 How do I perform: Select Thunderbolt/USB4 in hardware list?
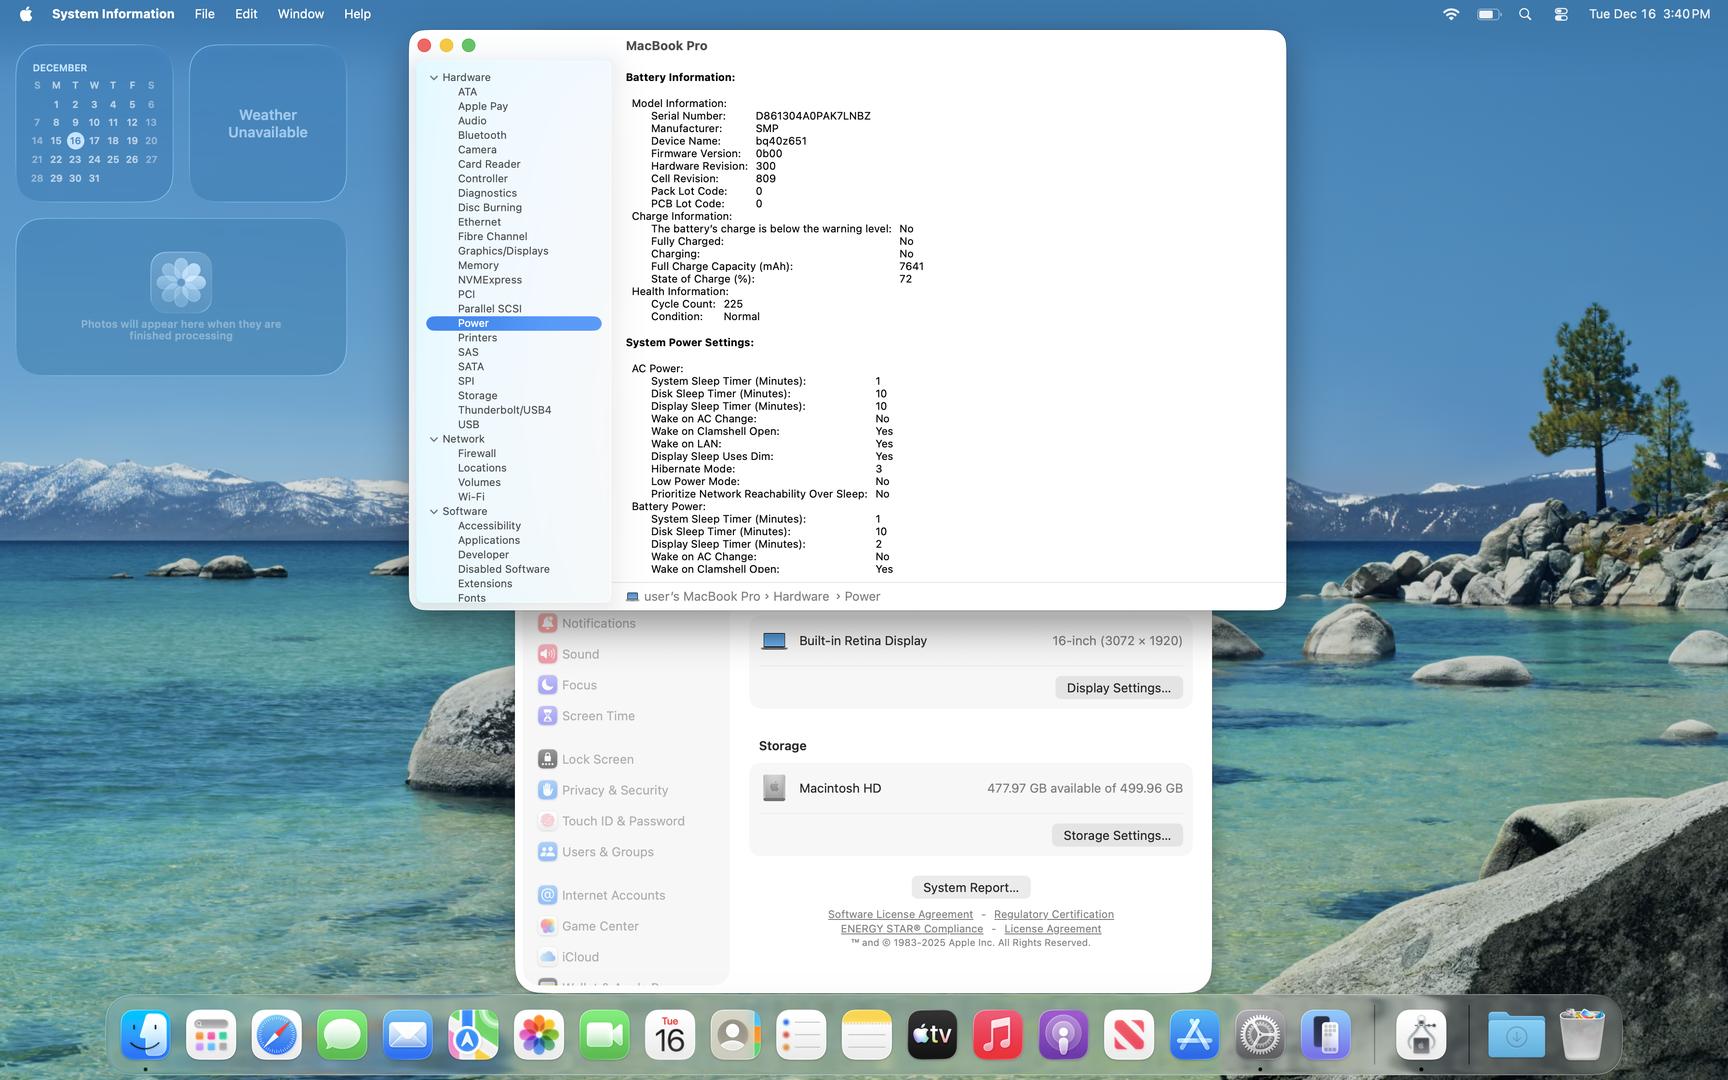504,410
